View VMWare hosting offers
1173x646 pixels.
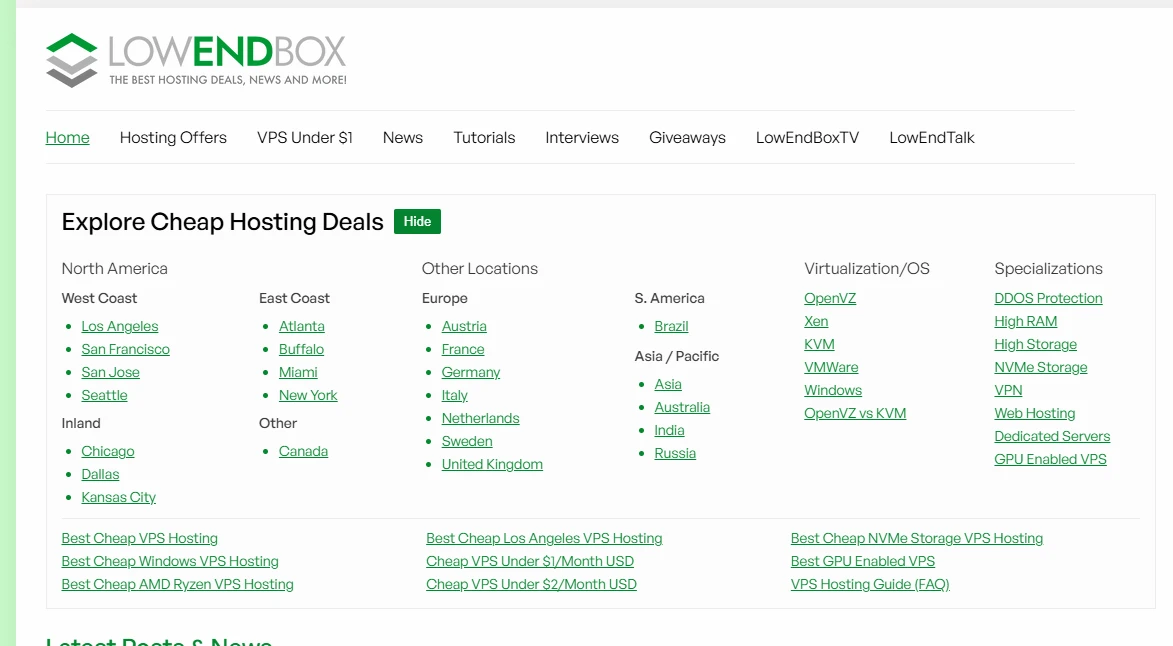(831, 368)
